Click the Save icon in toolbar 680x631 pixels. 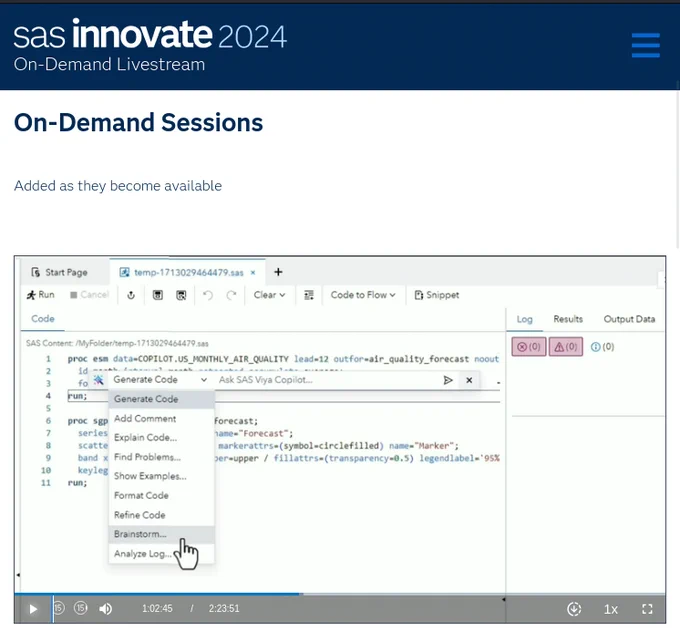coord(158,295)
